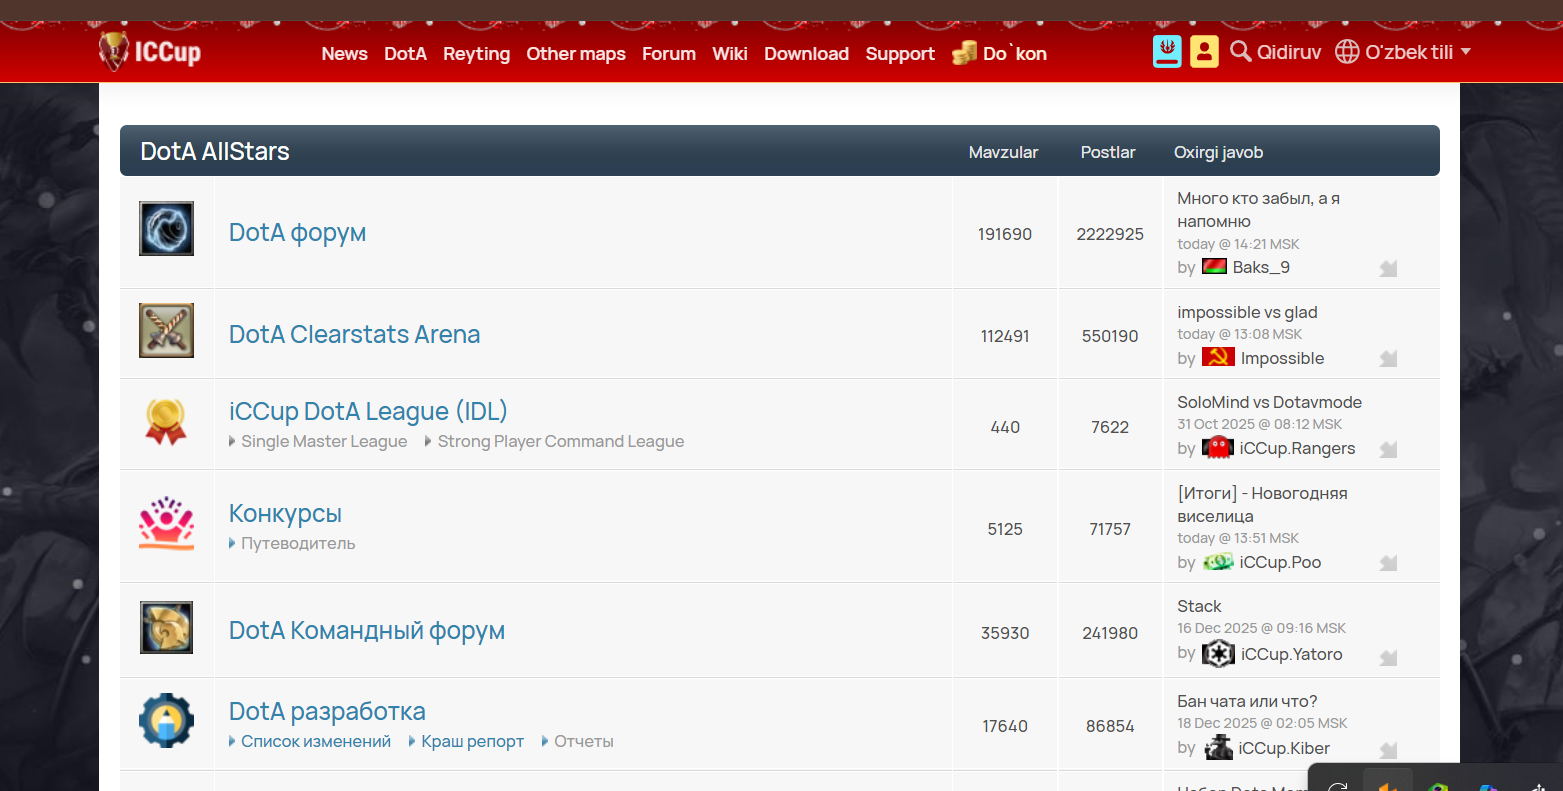The image size is (1563, 791).
Task: View the Impossible user profile
Action: 1282,358
